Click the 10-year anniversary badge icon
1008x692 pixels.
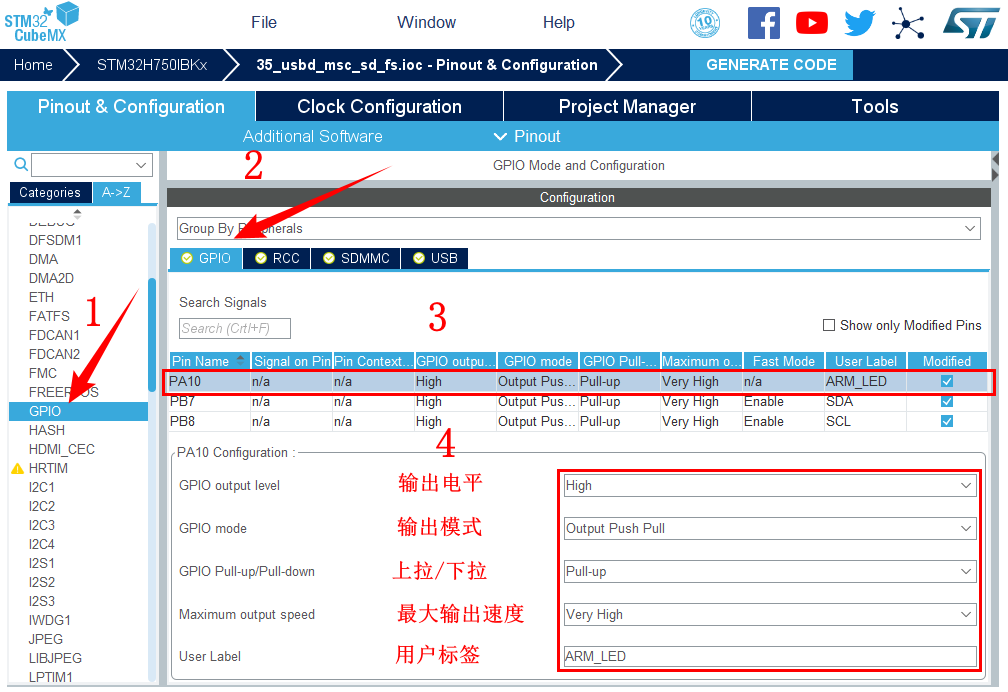tap(705, 23)
